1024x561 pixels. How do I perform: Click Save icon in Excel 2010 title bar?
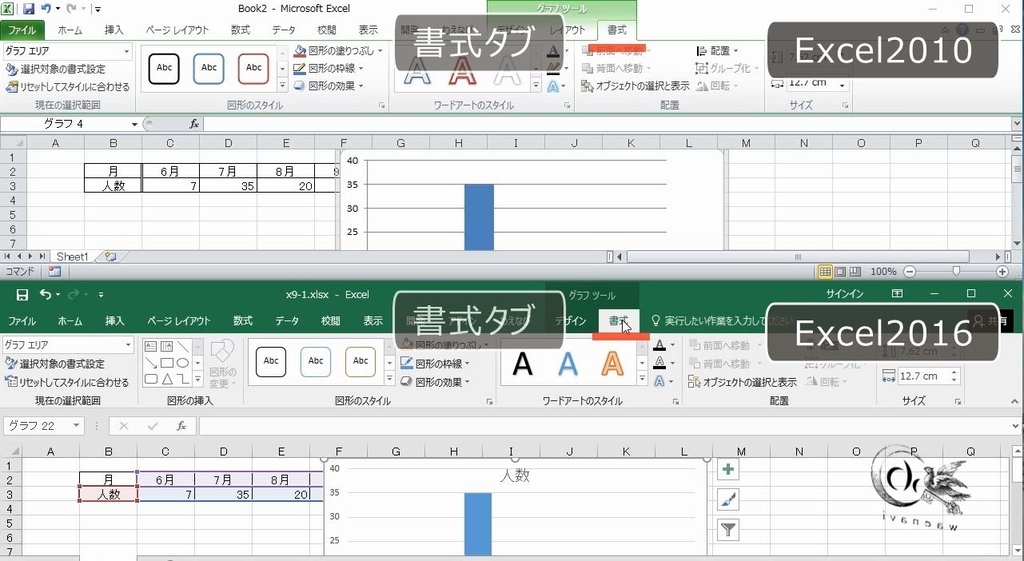tap(29, 8)
